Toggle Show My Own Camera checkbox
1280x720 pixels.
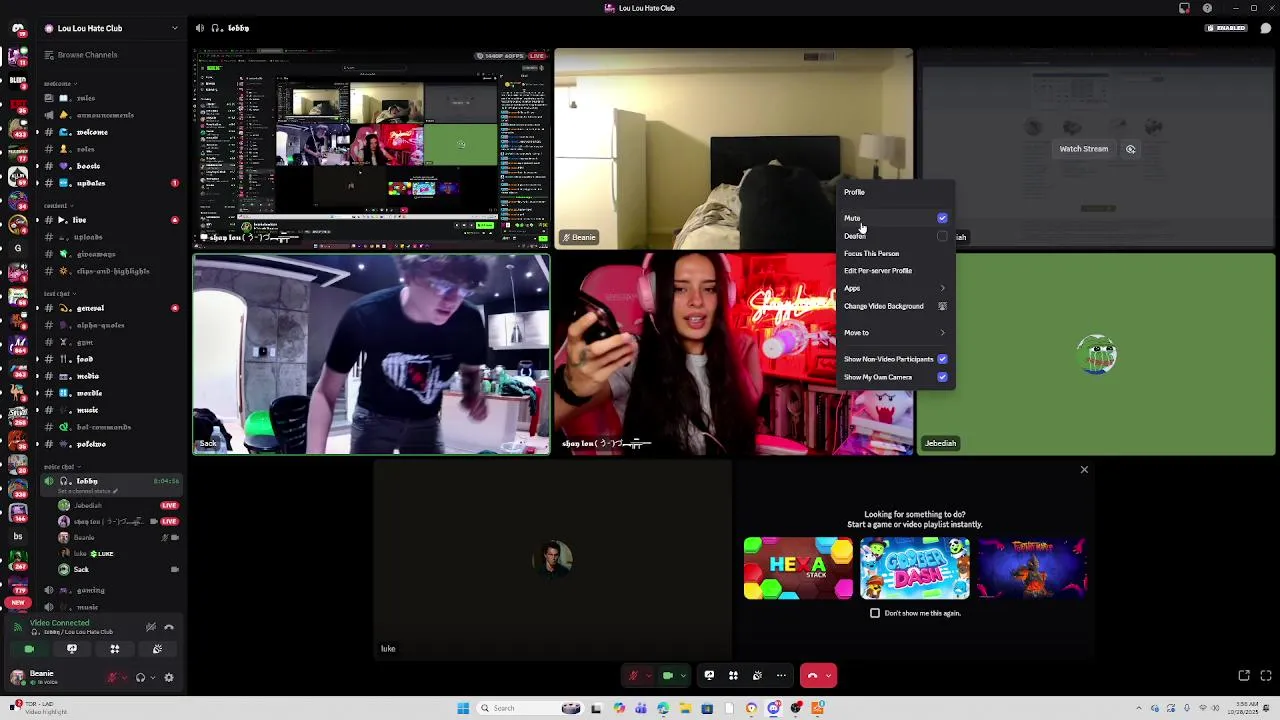[x=942, y=377]
